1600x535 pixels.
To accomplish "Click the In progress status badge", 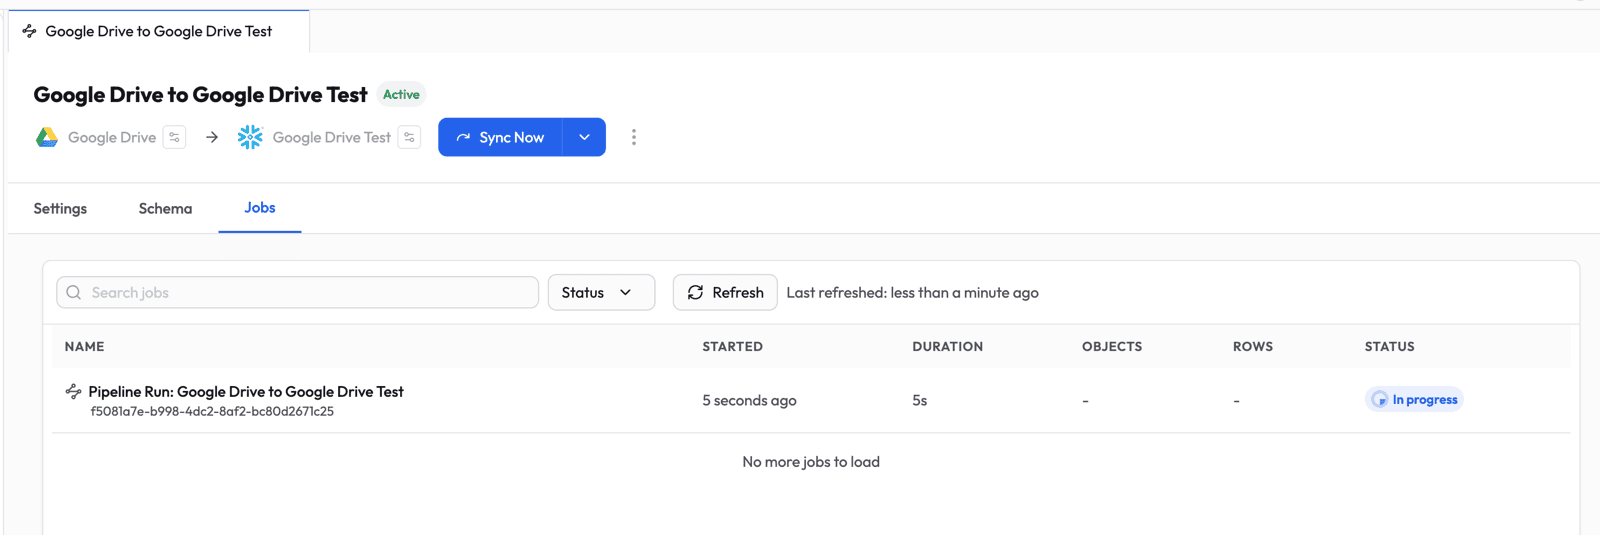I will pyautogui.click(x=1414, y=400).
